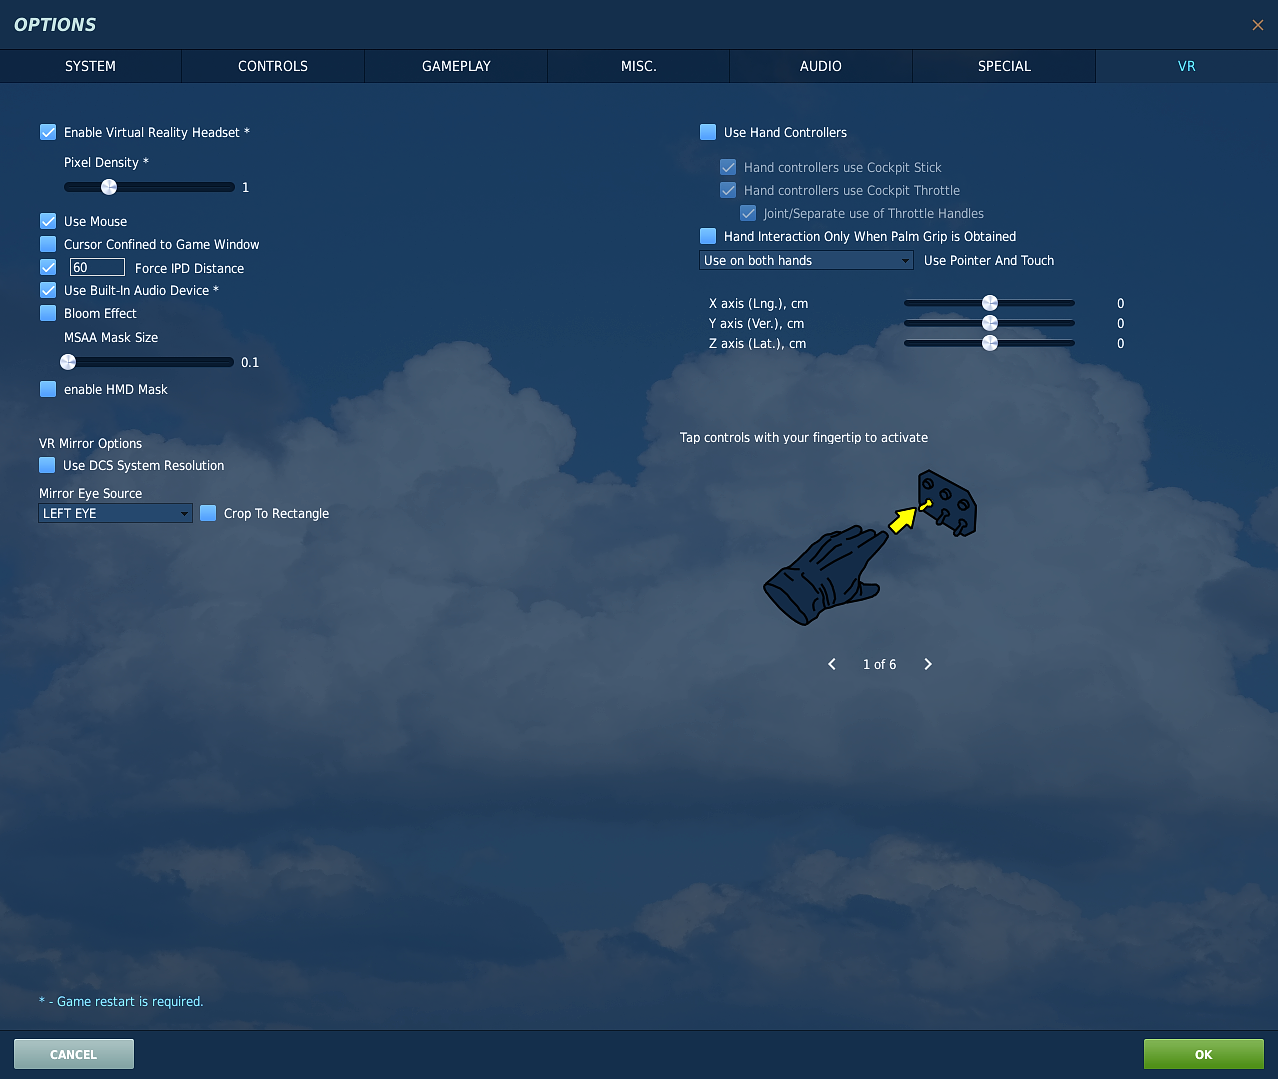Image resolution: width=1278 pixels, height=1079 pixels.
Task: Toggle the Force IPD Distance checkbox
Action: (x=48, y=267)
